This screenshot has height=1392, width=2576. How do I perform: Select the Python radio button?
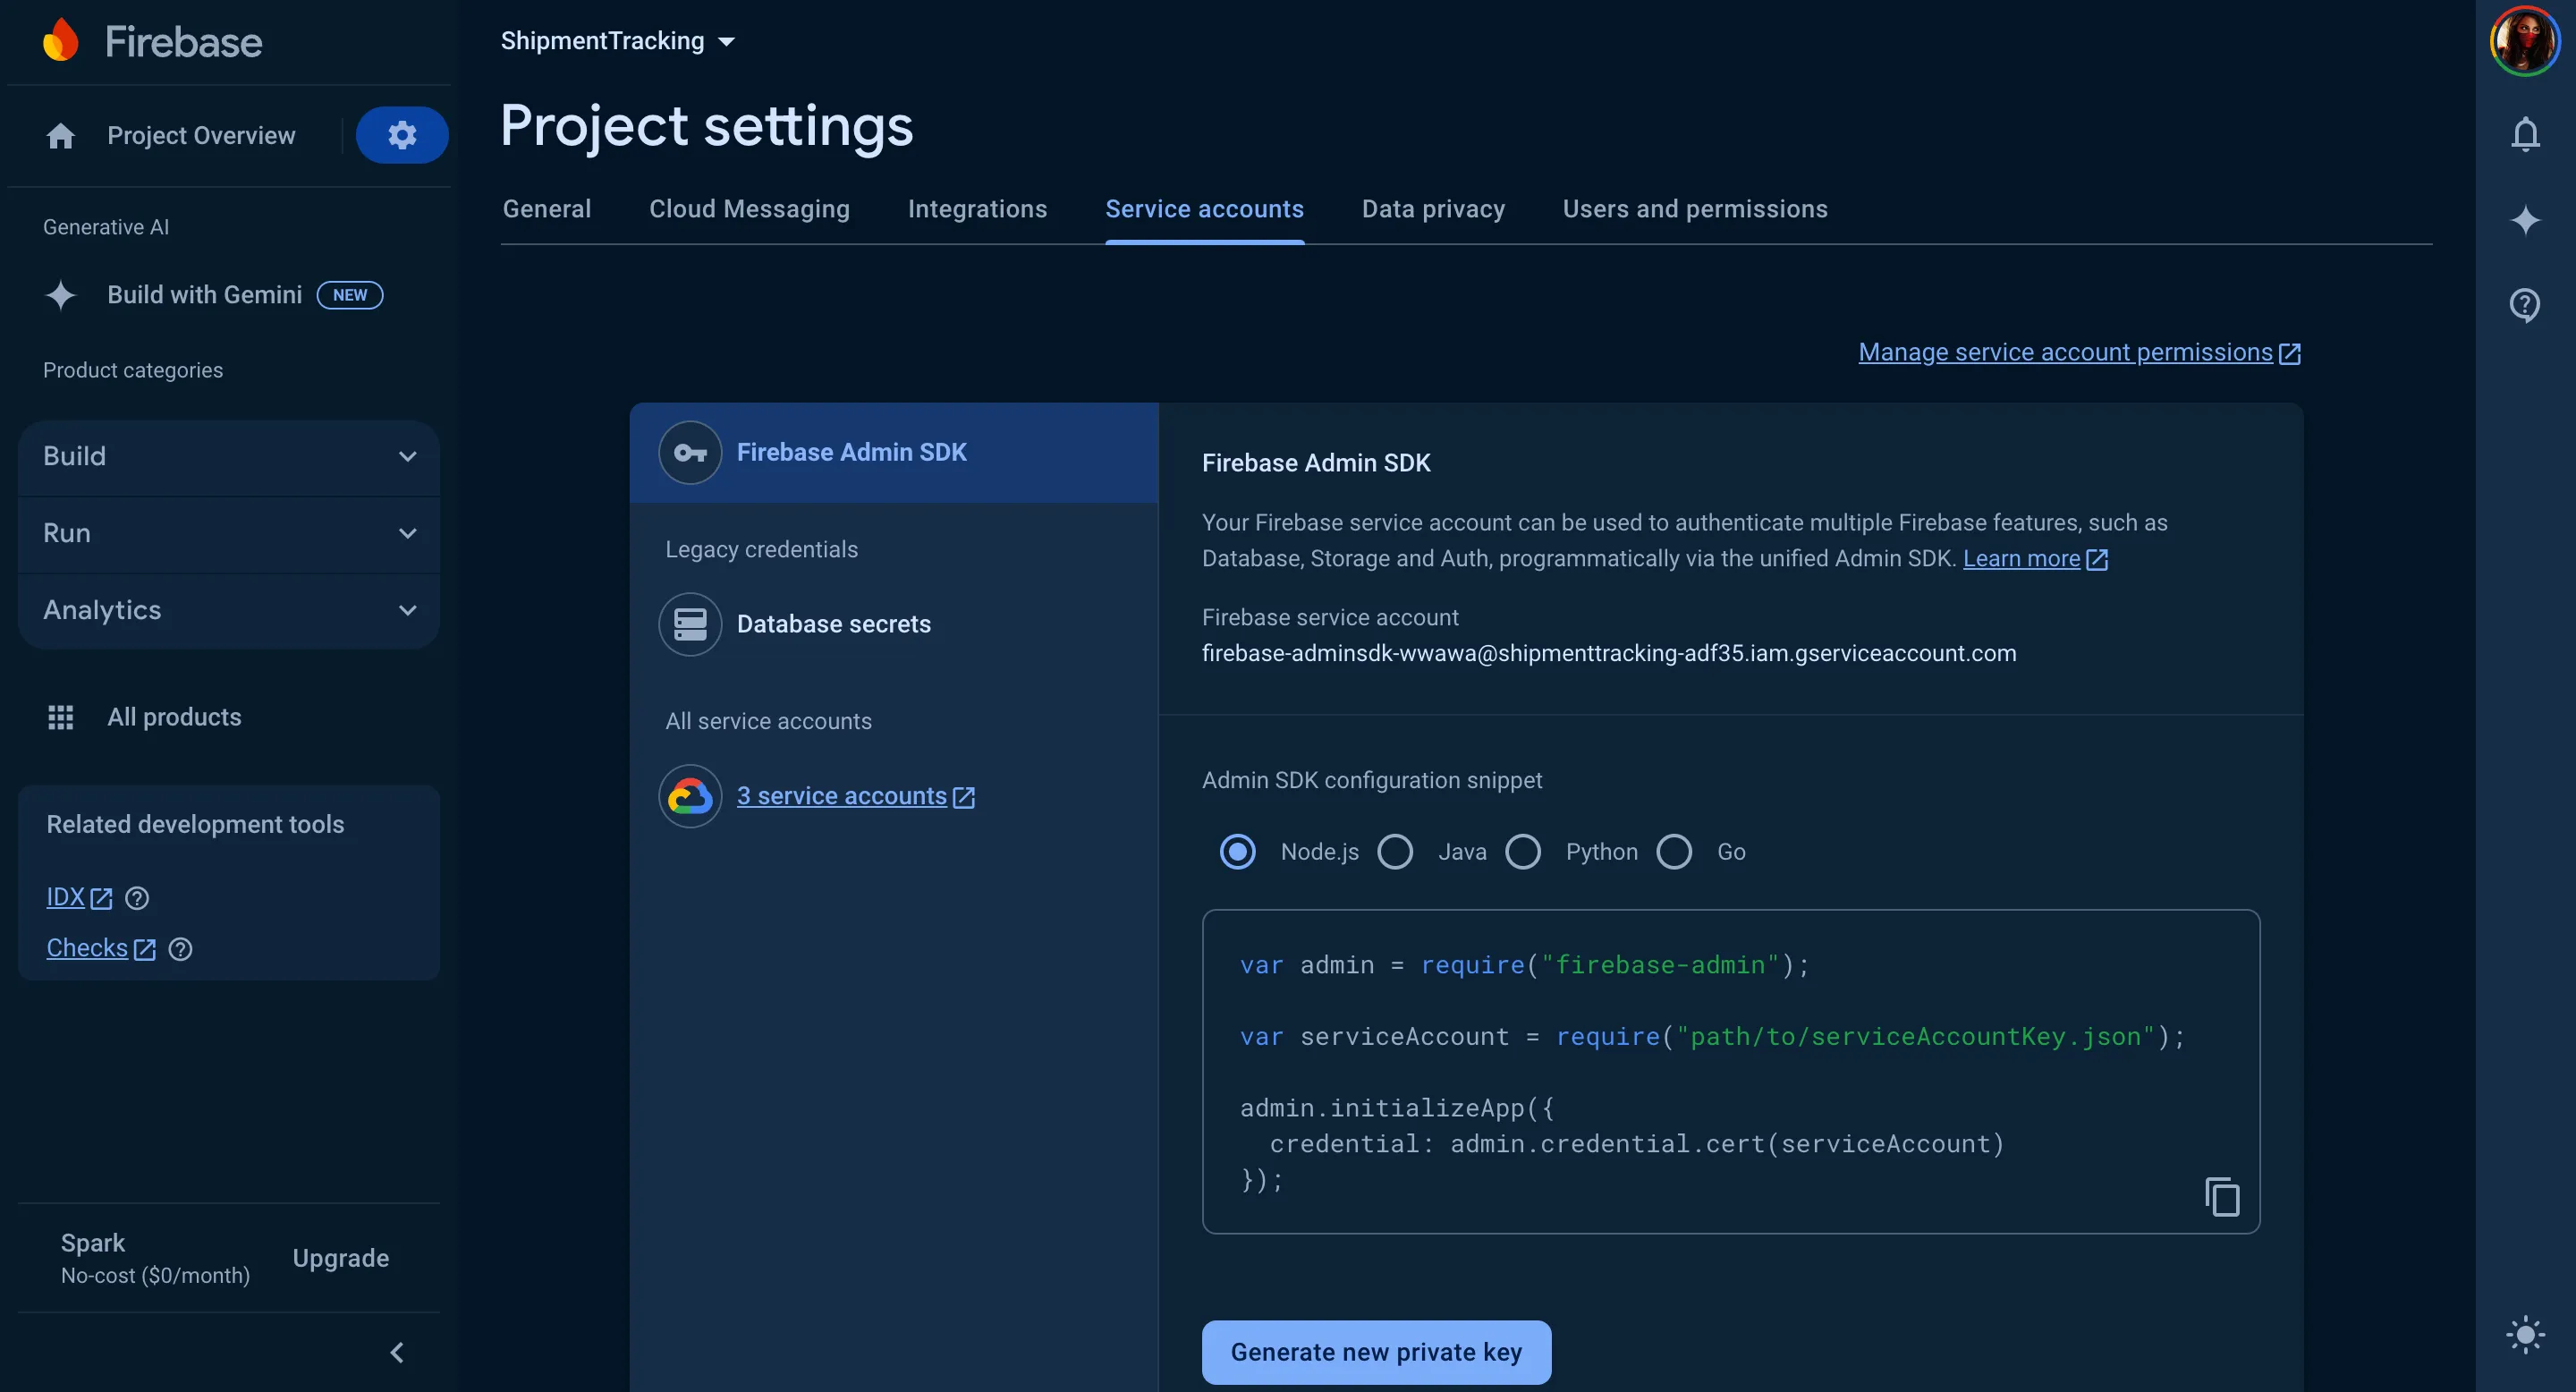pyautogui.click(x=1523, y=852)
